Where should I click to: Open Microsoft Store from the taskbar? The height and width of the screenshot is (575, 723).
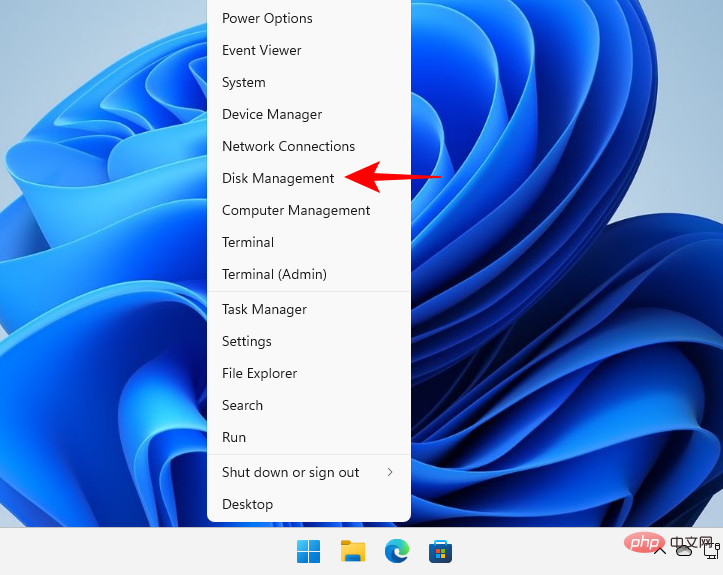coord(439,551)
